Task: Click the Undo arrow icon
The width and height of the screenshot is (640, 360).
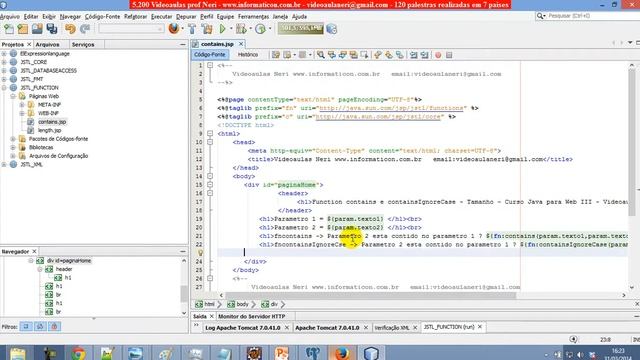Action: tap(70, 29)
